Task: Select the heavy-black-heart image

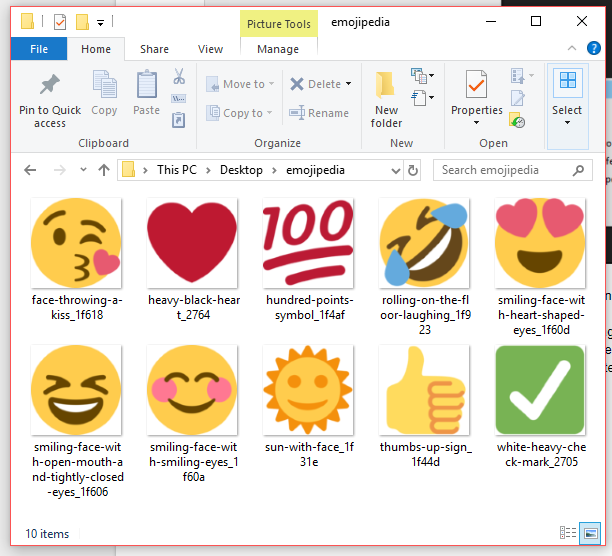Action: point(192,243)
